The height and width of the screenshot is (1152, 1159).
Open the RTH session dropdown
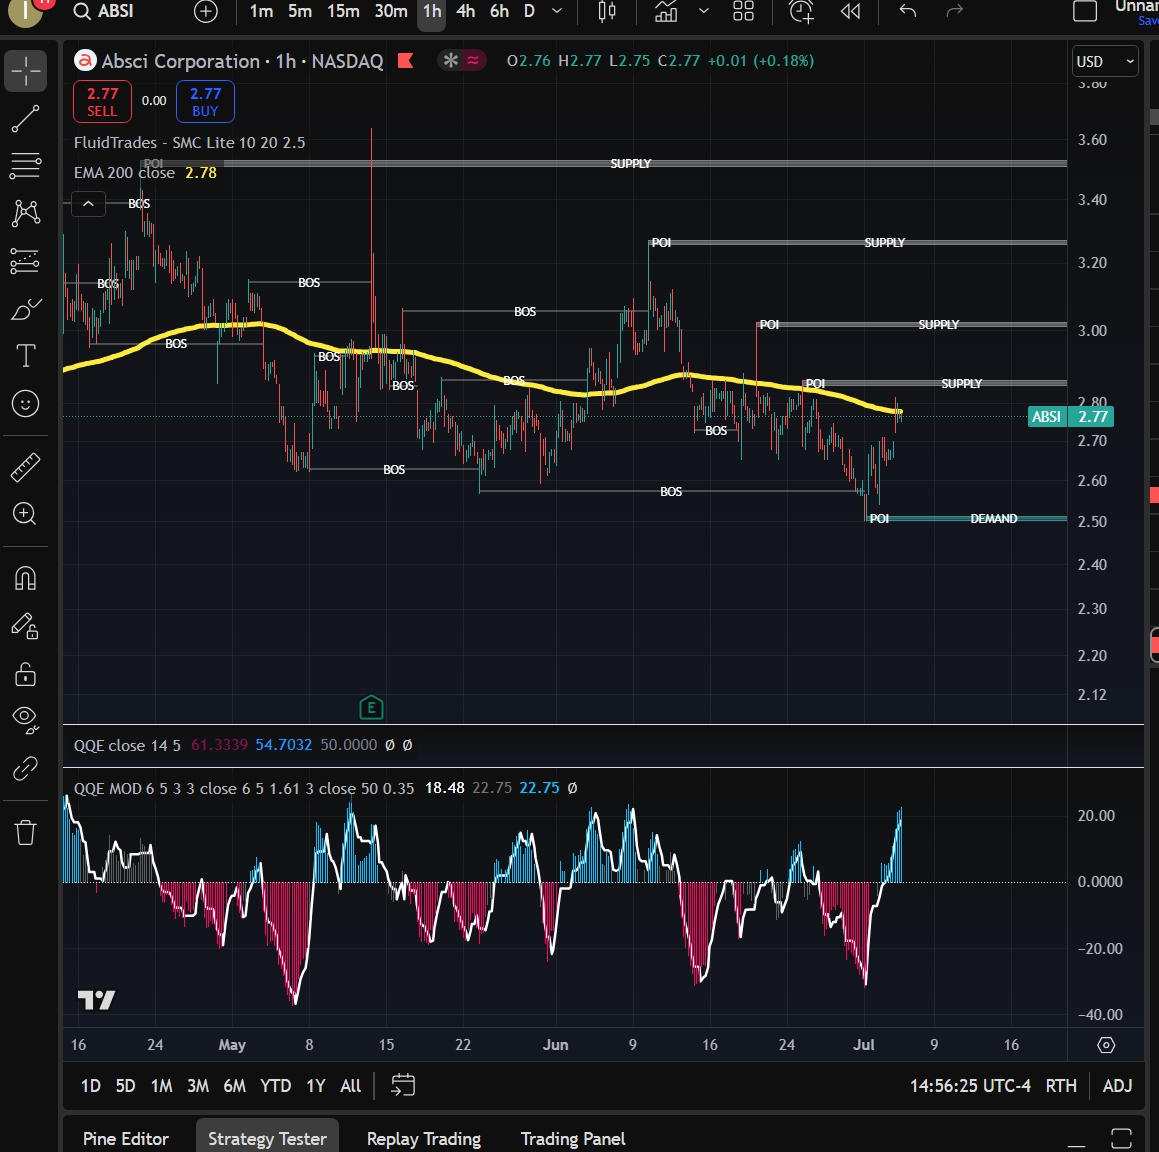tap(1061, 1085)
